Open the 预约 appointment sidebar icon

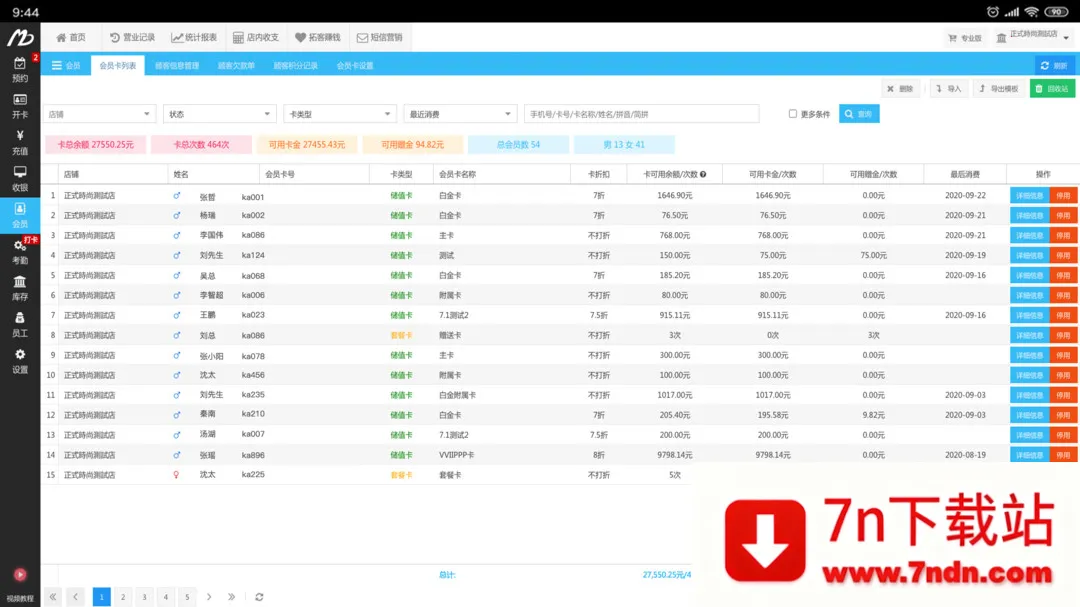click(20, 69)
